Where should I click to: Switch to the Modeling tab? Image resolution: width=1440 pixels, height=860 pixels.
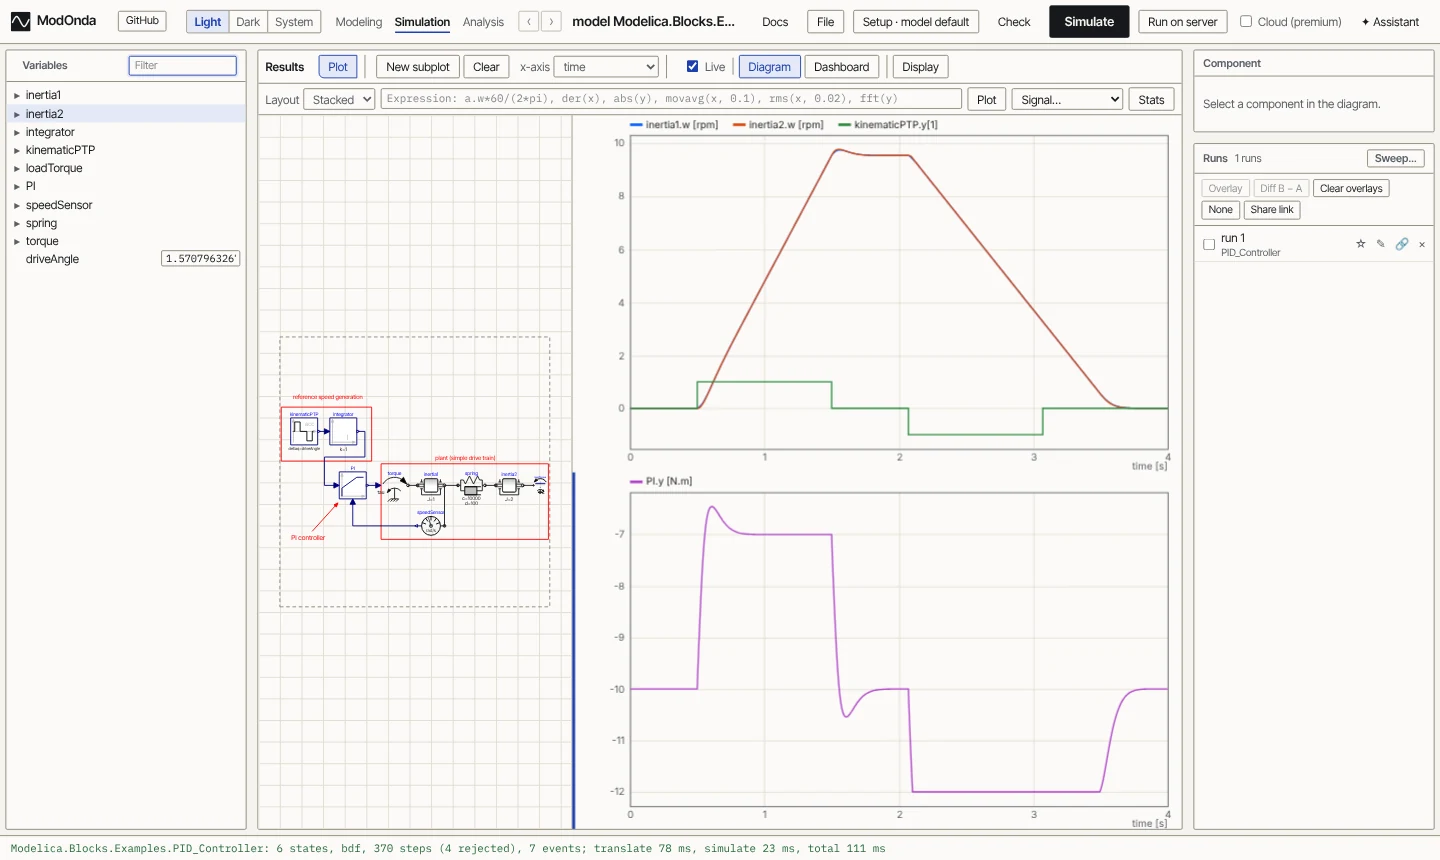point(359,22)
